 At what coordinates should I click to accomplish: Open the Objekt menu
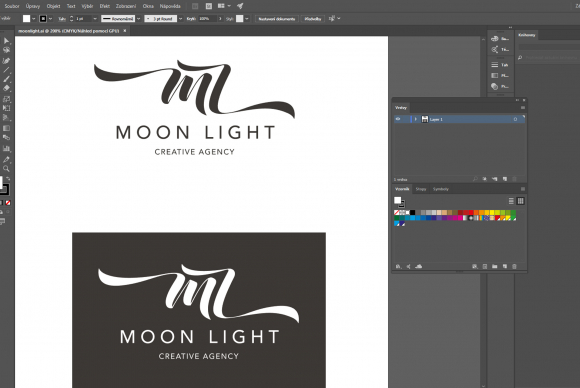(53, 6)
